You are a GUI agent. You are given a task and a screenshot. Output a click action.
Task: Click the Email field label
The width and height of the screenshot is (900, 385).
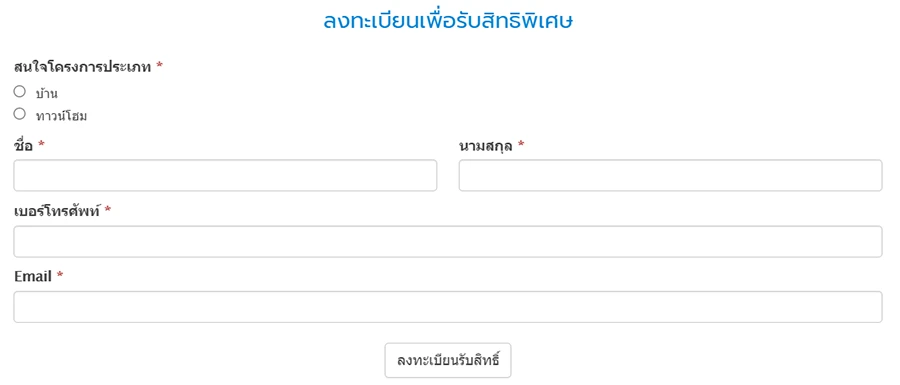coord(33,277)
